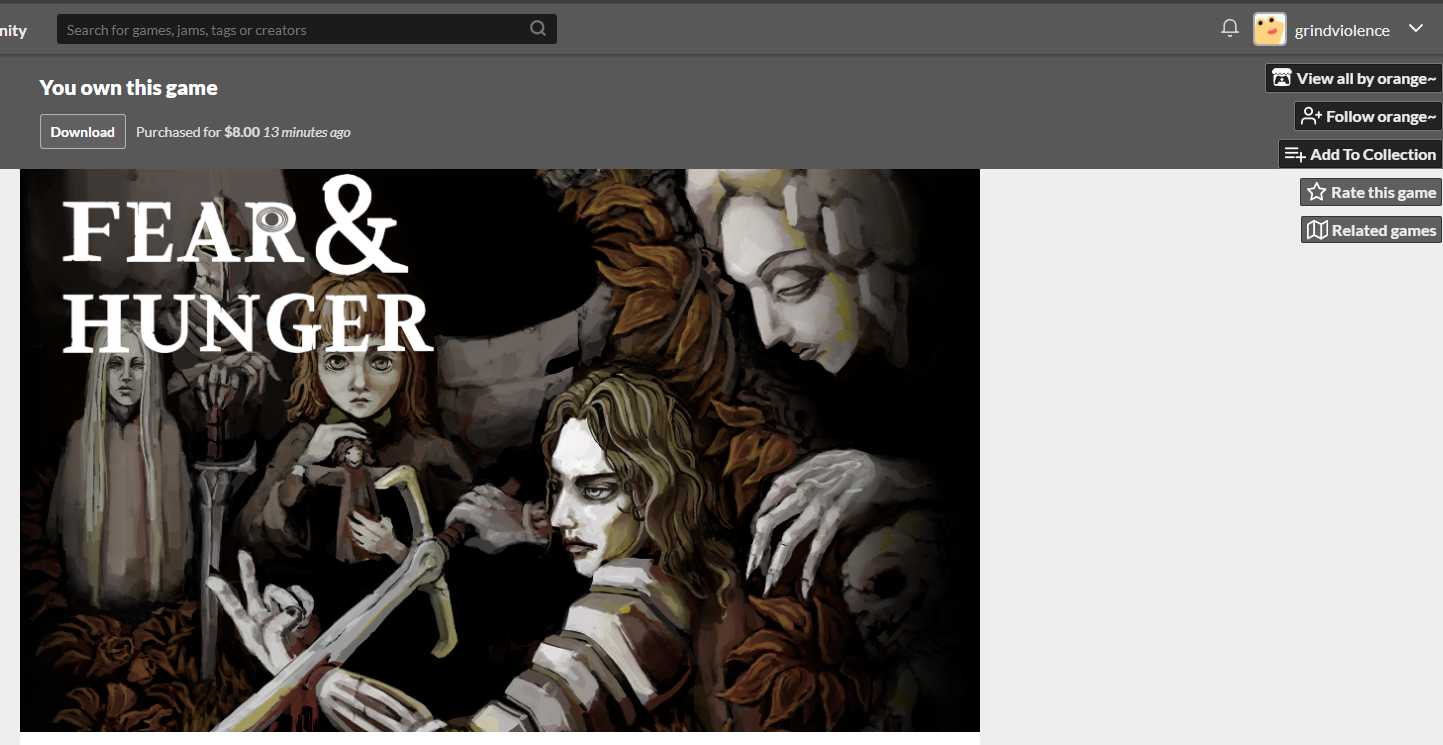The width and height of the screenshot is (1443, 745).
Task: Click the Fear & Hunger banner image
Action: coord(500,450)
